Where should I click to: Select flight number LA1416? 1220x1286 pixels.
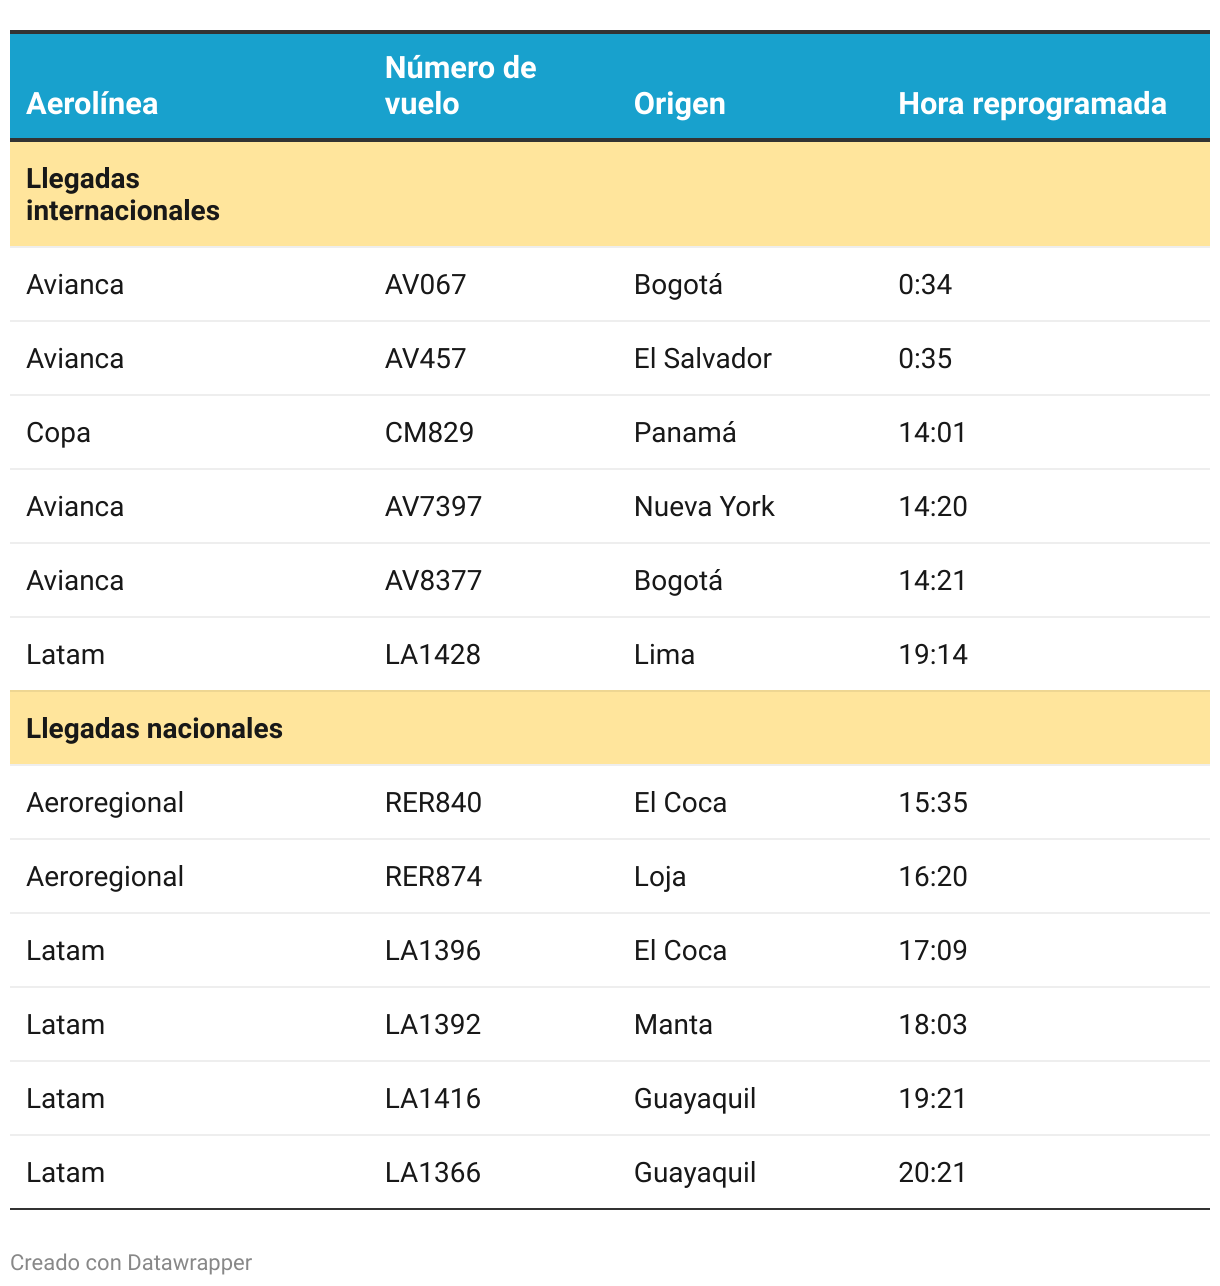coord(432,1099)
